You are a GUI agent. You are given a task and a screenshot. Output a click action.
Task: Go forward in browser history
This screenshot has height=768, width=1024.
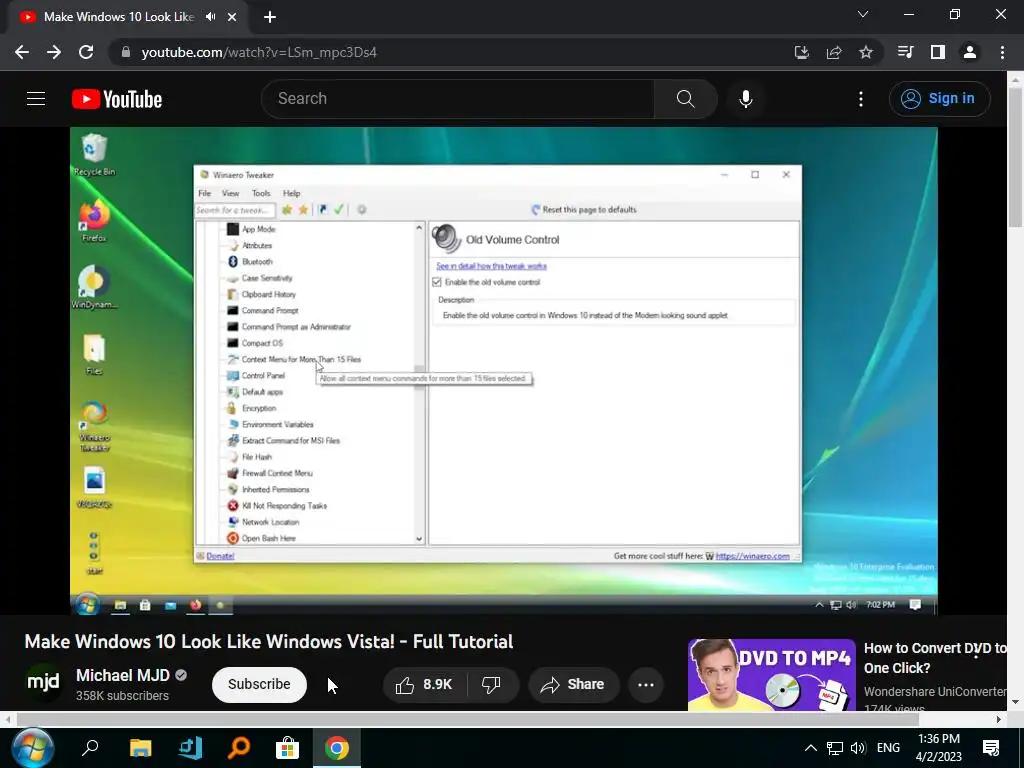[x=54, y=52]
